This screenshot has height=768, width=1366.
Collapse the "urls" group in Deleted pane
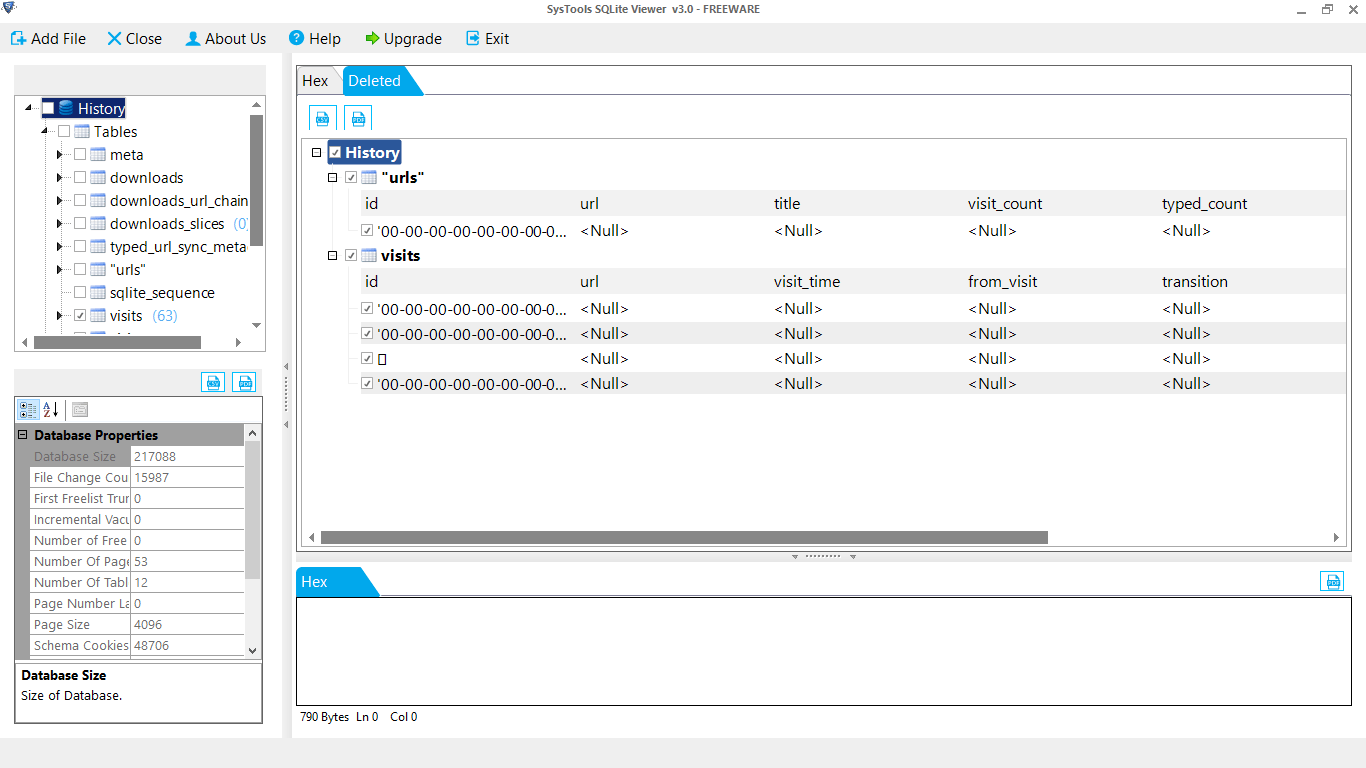[333, 177]
